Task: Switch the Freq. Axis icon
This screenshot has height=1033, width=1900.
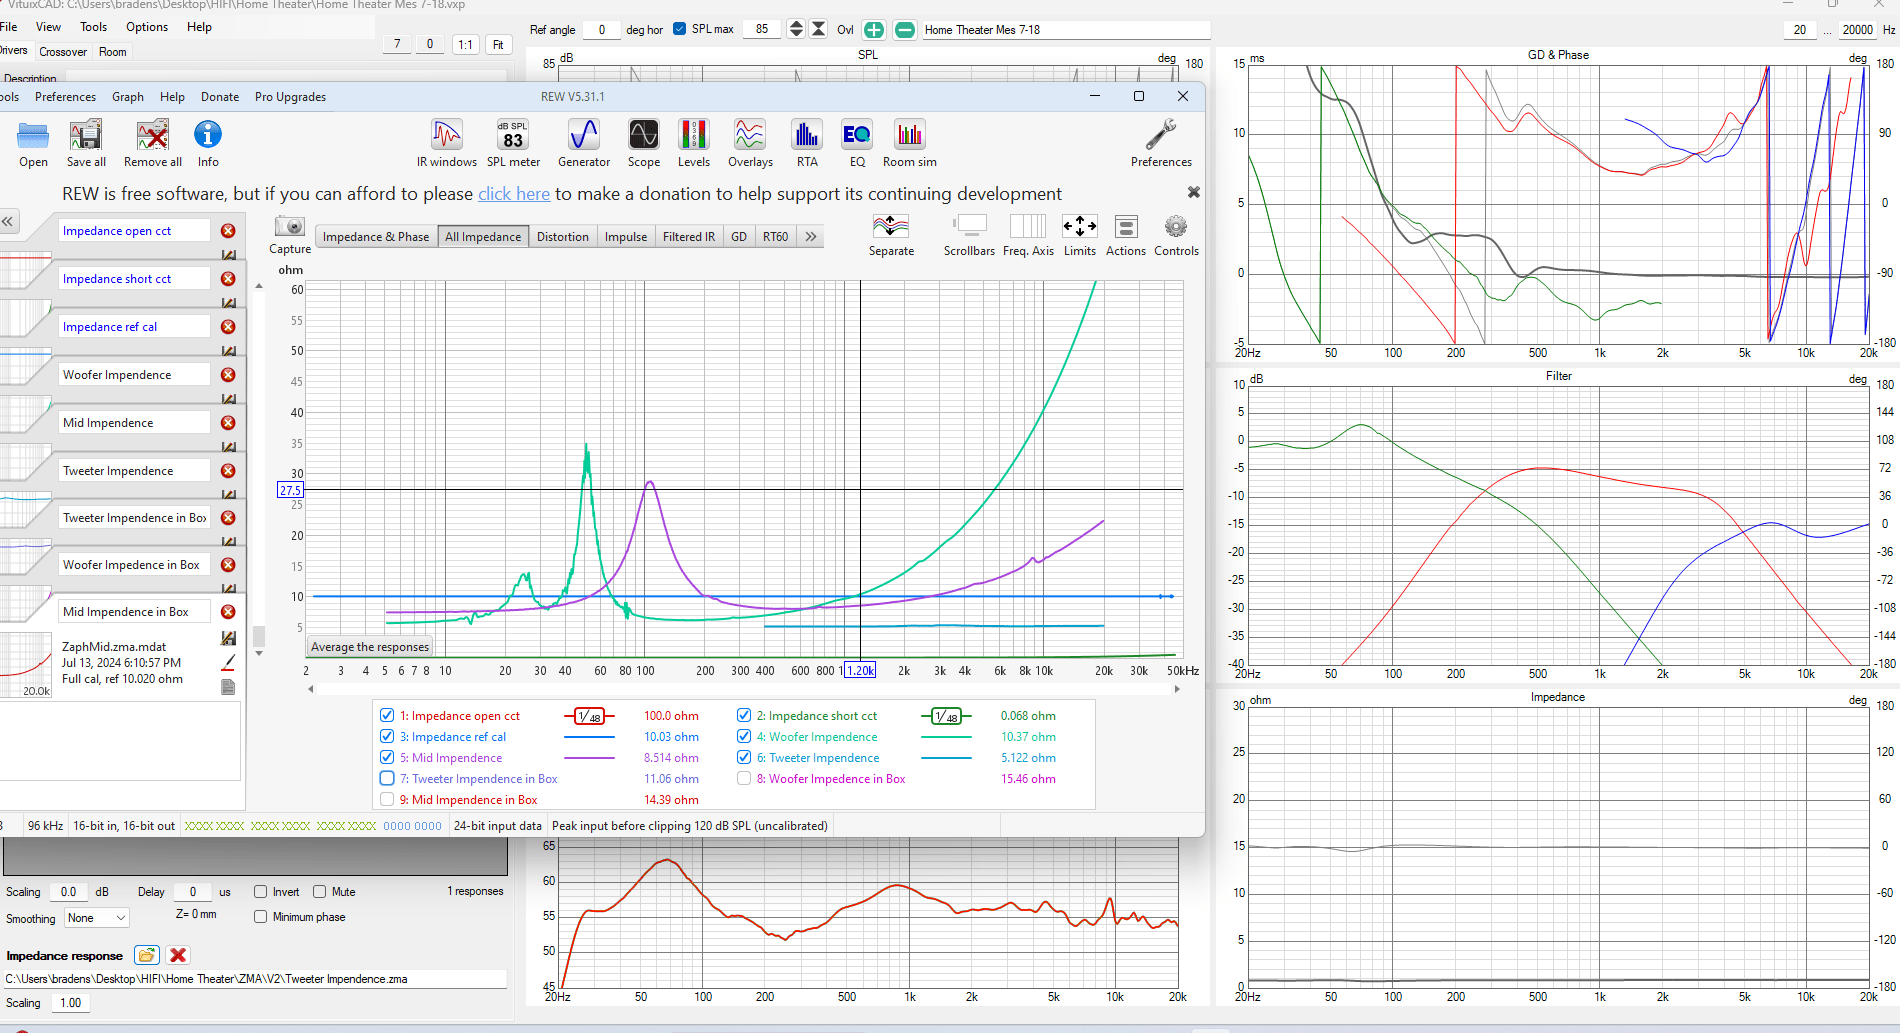Action: (x=1028, y=236)
